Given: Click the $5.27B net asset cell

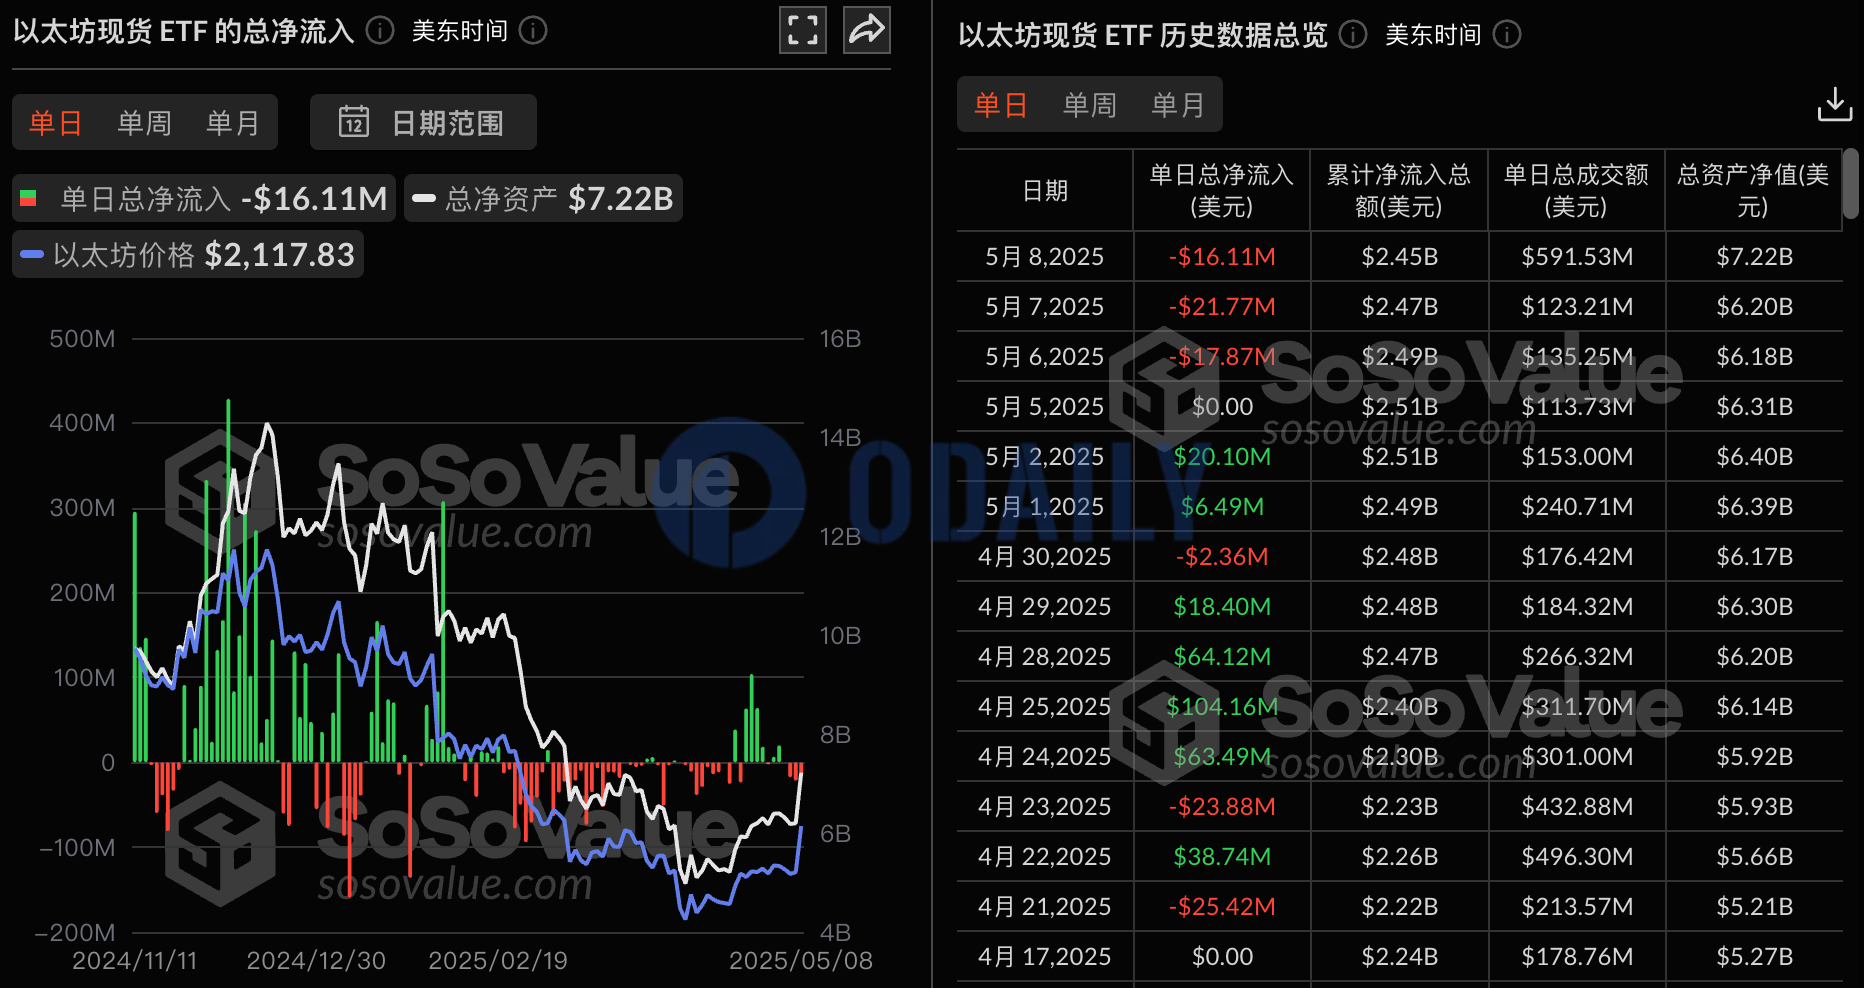Looking at the screenshot, I should 1754,957.
